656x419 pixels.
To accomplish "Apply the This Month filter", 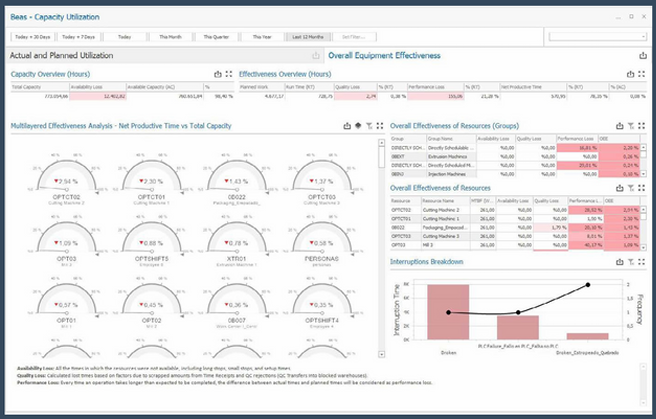I will point(171,37).
